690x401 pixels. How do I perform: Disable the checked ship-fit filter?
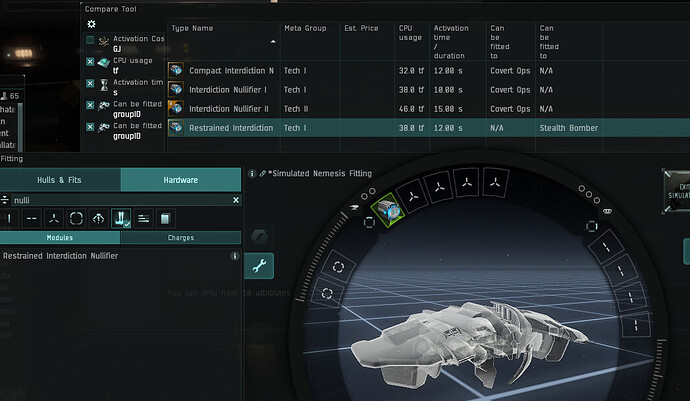tap(121, 218)
